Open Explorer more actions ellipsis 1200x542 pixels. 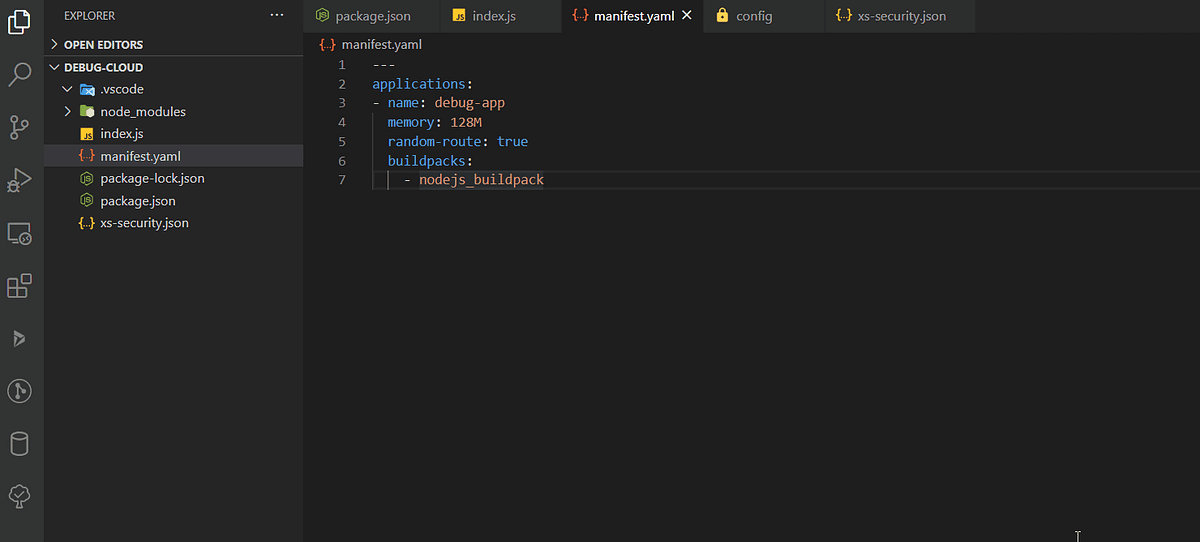tap(277, 15)
